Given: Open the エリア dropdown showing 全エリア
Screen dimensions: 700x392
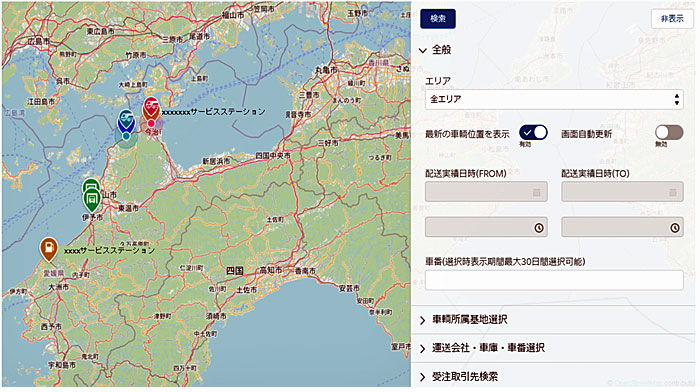Looking at the screenshot, I should (x=554, y=99).
